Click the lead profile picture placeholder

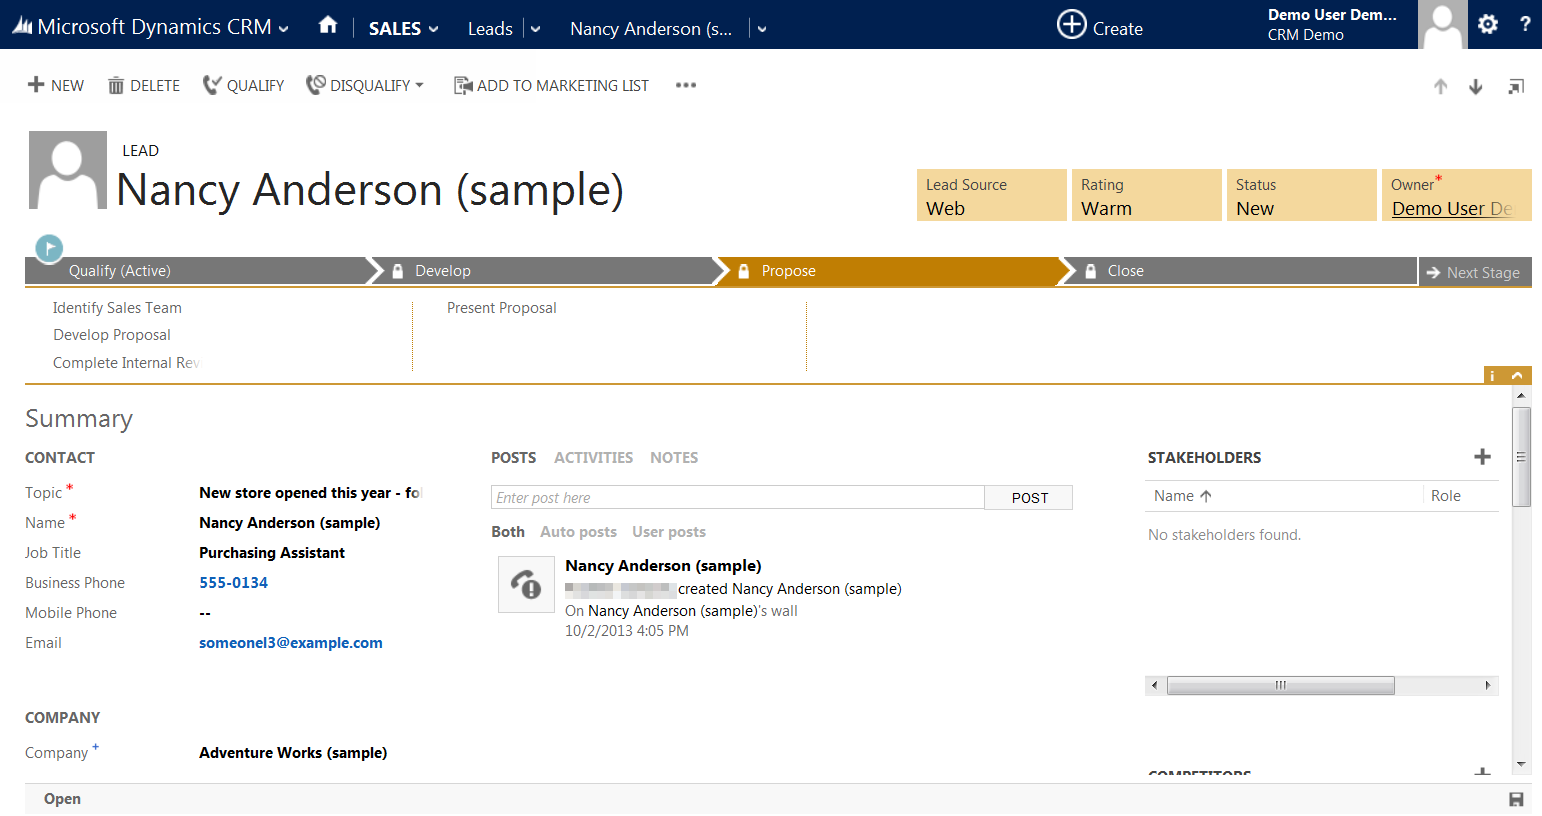pyautogui.click(x=68, y=170)
